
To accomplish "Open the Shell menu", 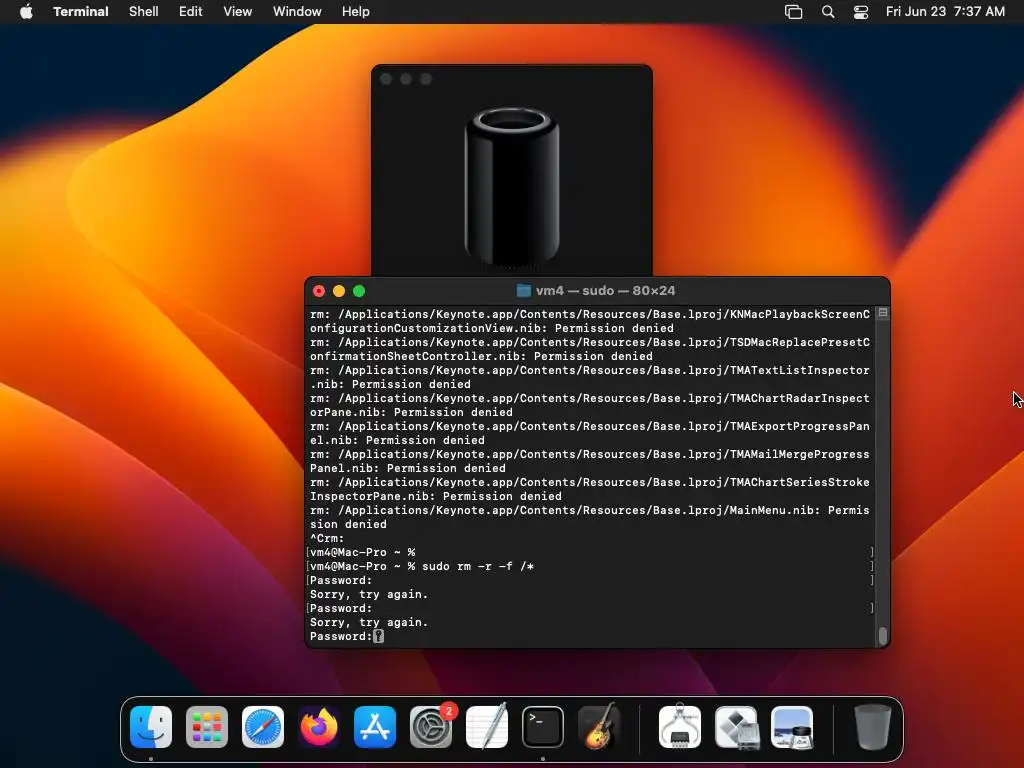I will (144, 12).
